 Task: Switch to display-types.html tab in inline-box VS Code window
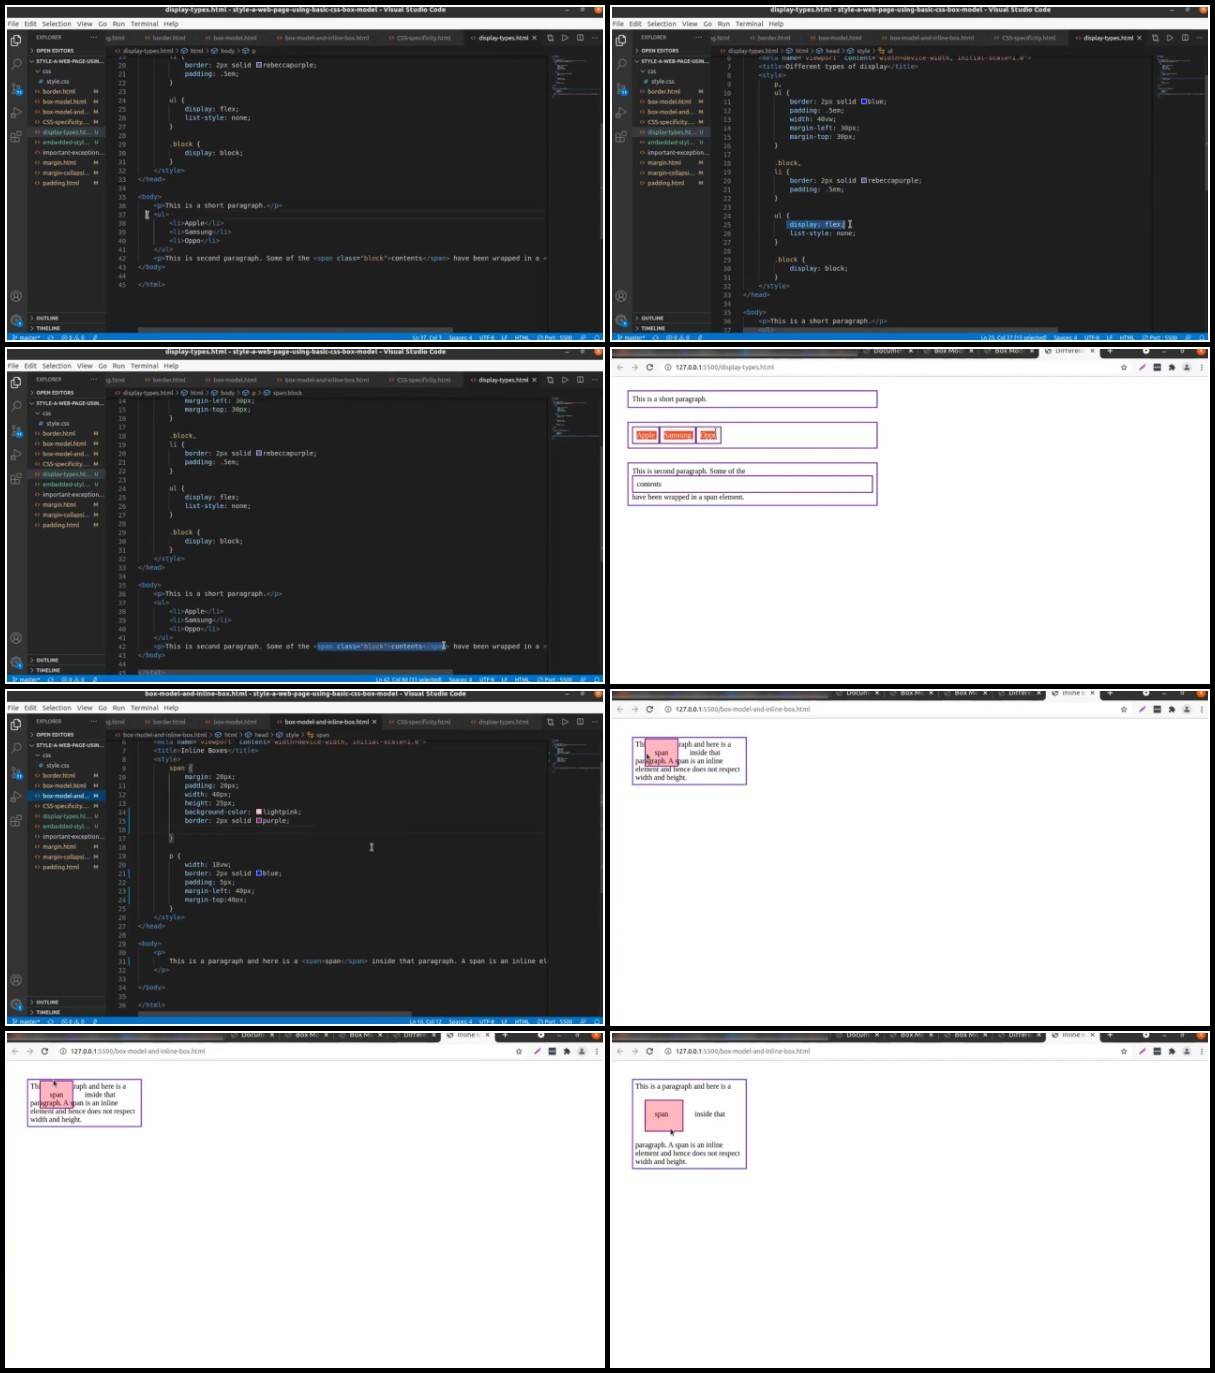(502, 722)
